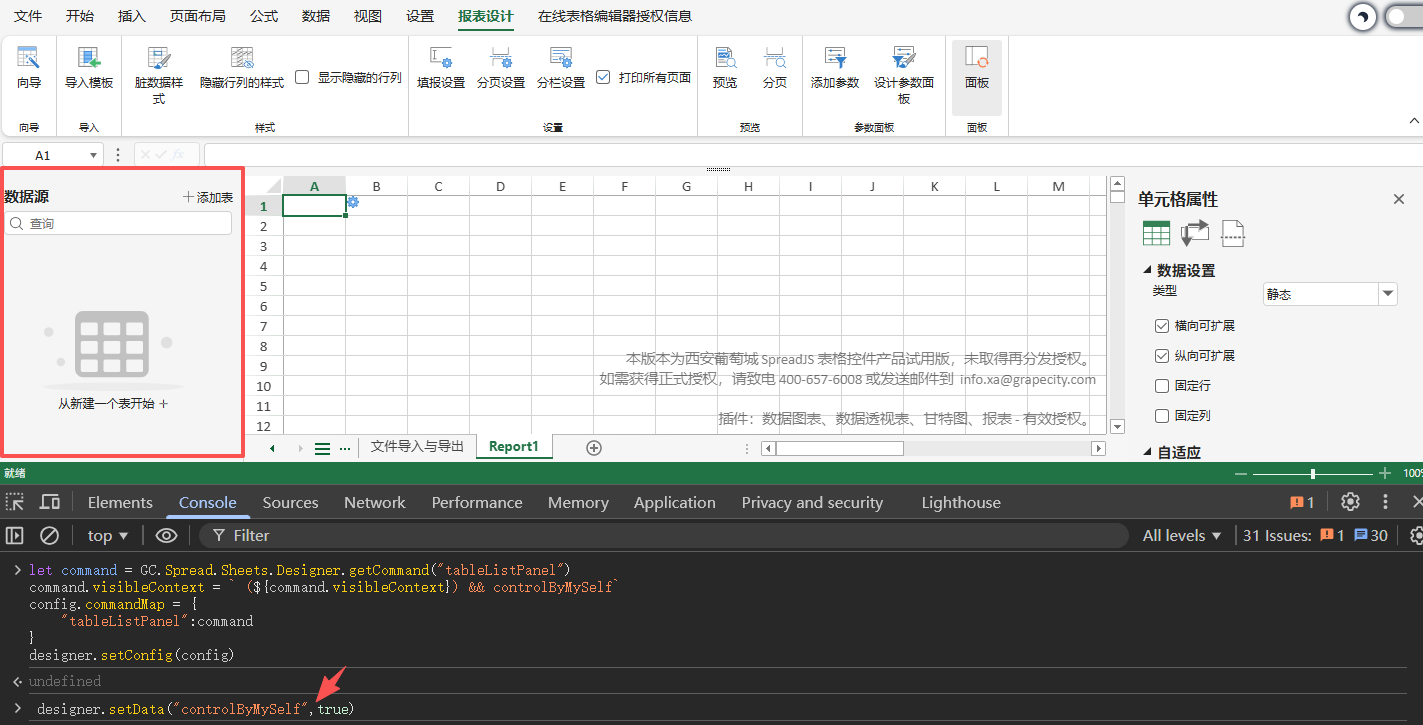
Task: Click the 添加表 add table button
Action: click(208, 197)
